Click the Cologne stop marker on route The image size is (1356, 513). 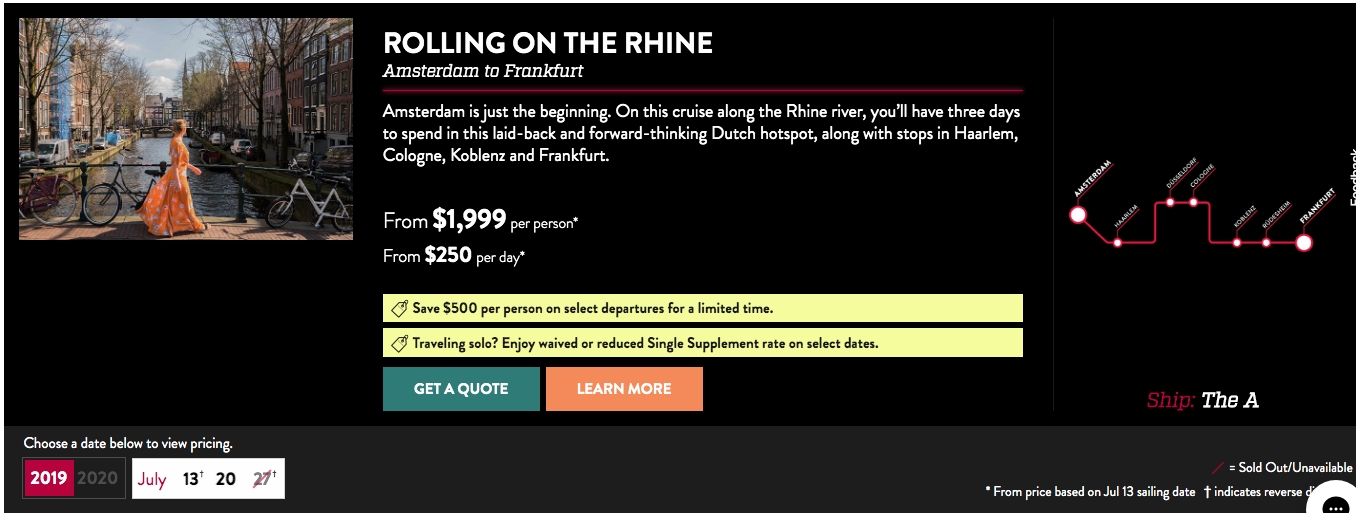pos(1193,203)
